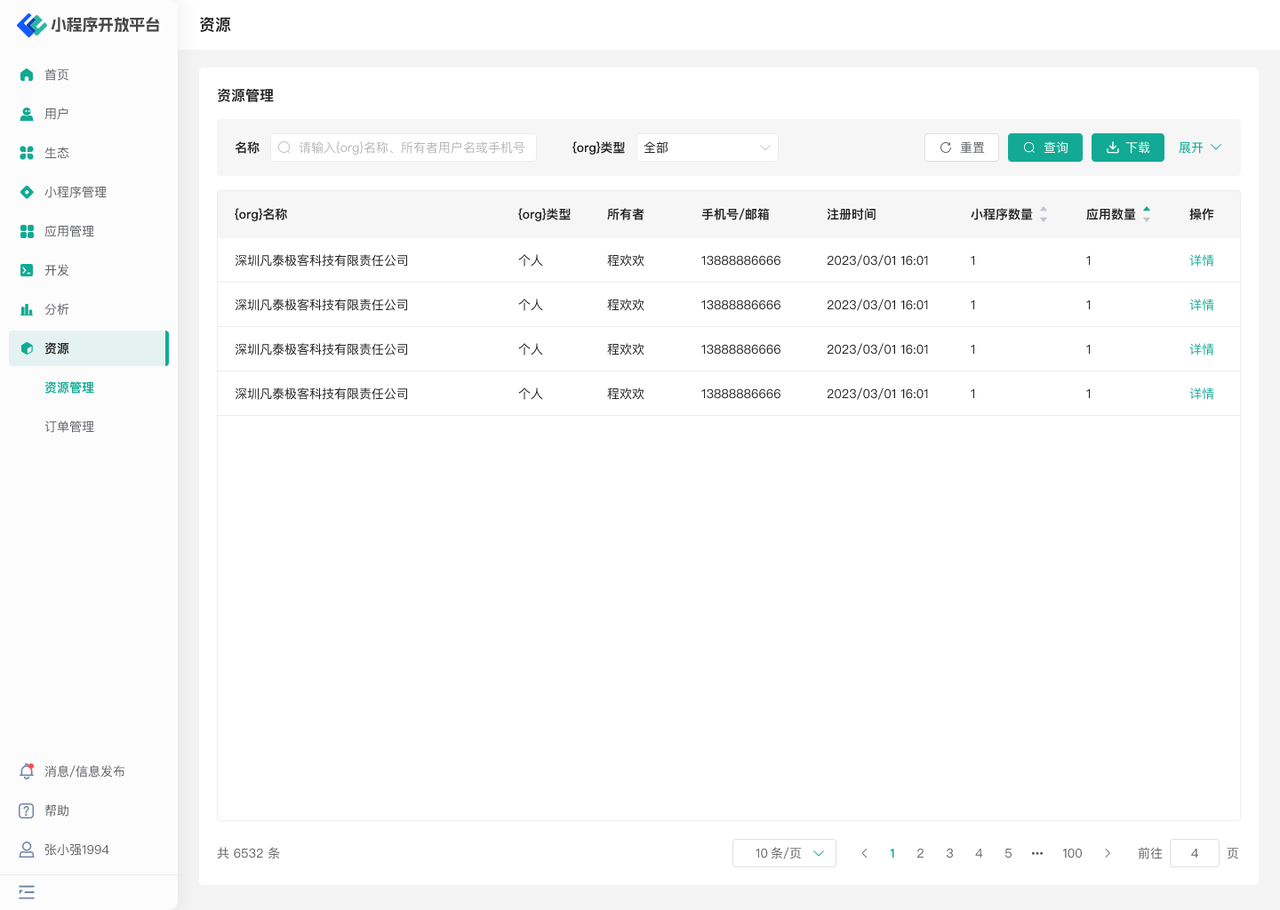The height and width of the screenshot is (910, 1280).
Task: Click the 分析 bar chart icon
Action: pyautogui.click(x=27, y=309)
